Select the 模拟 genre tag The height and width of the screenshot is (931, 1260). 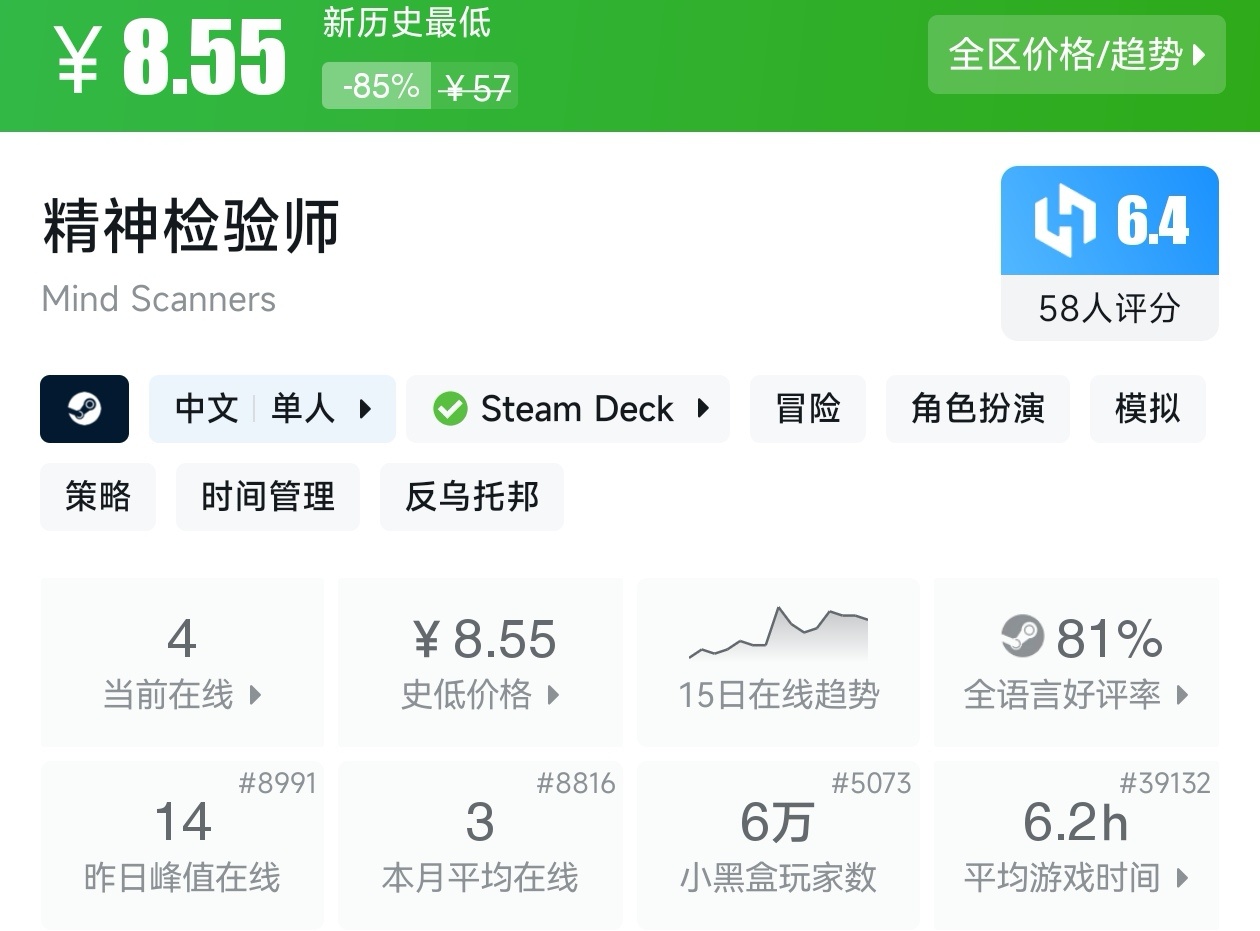[1148, 409]
